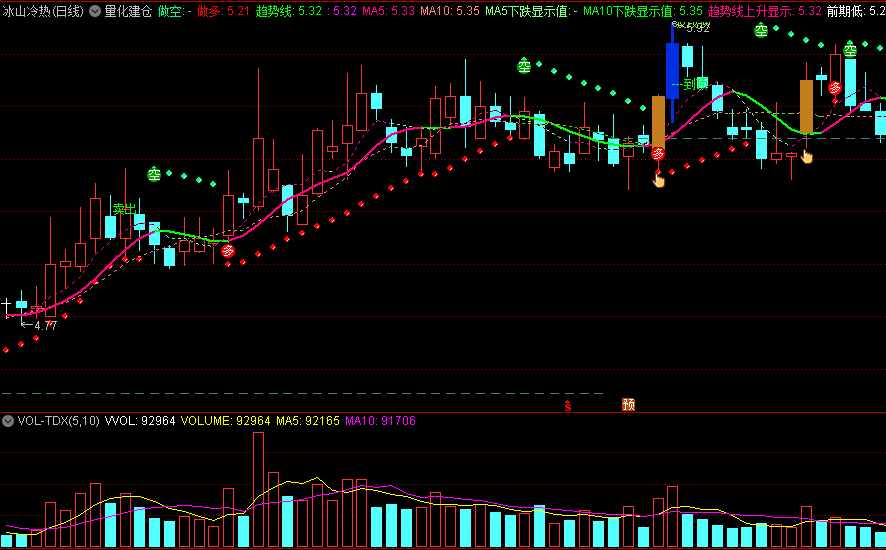Click the orange 预 marker at chart bottom
The image size is (886, 550).
(628, 404)
